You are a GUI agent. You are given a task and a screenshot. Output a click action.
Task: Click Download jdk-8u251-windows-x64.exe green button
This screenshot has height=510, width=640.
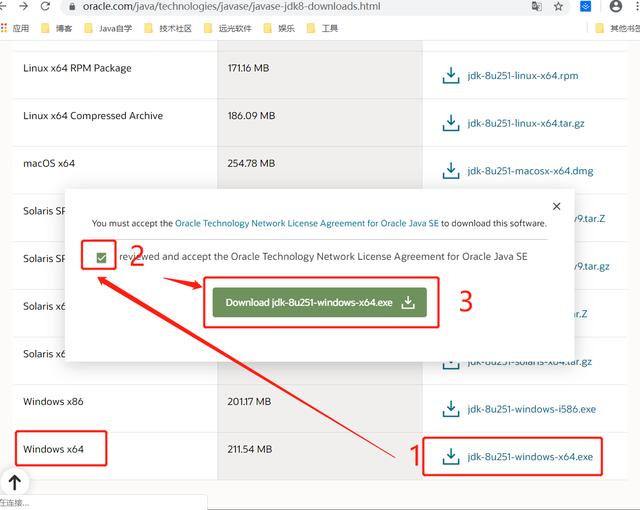(319, 302)
